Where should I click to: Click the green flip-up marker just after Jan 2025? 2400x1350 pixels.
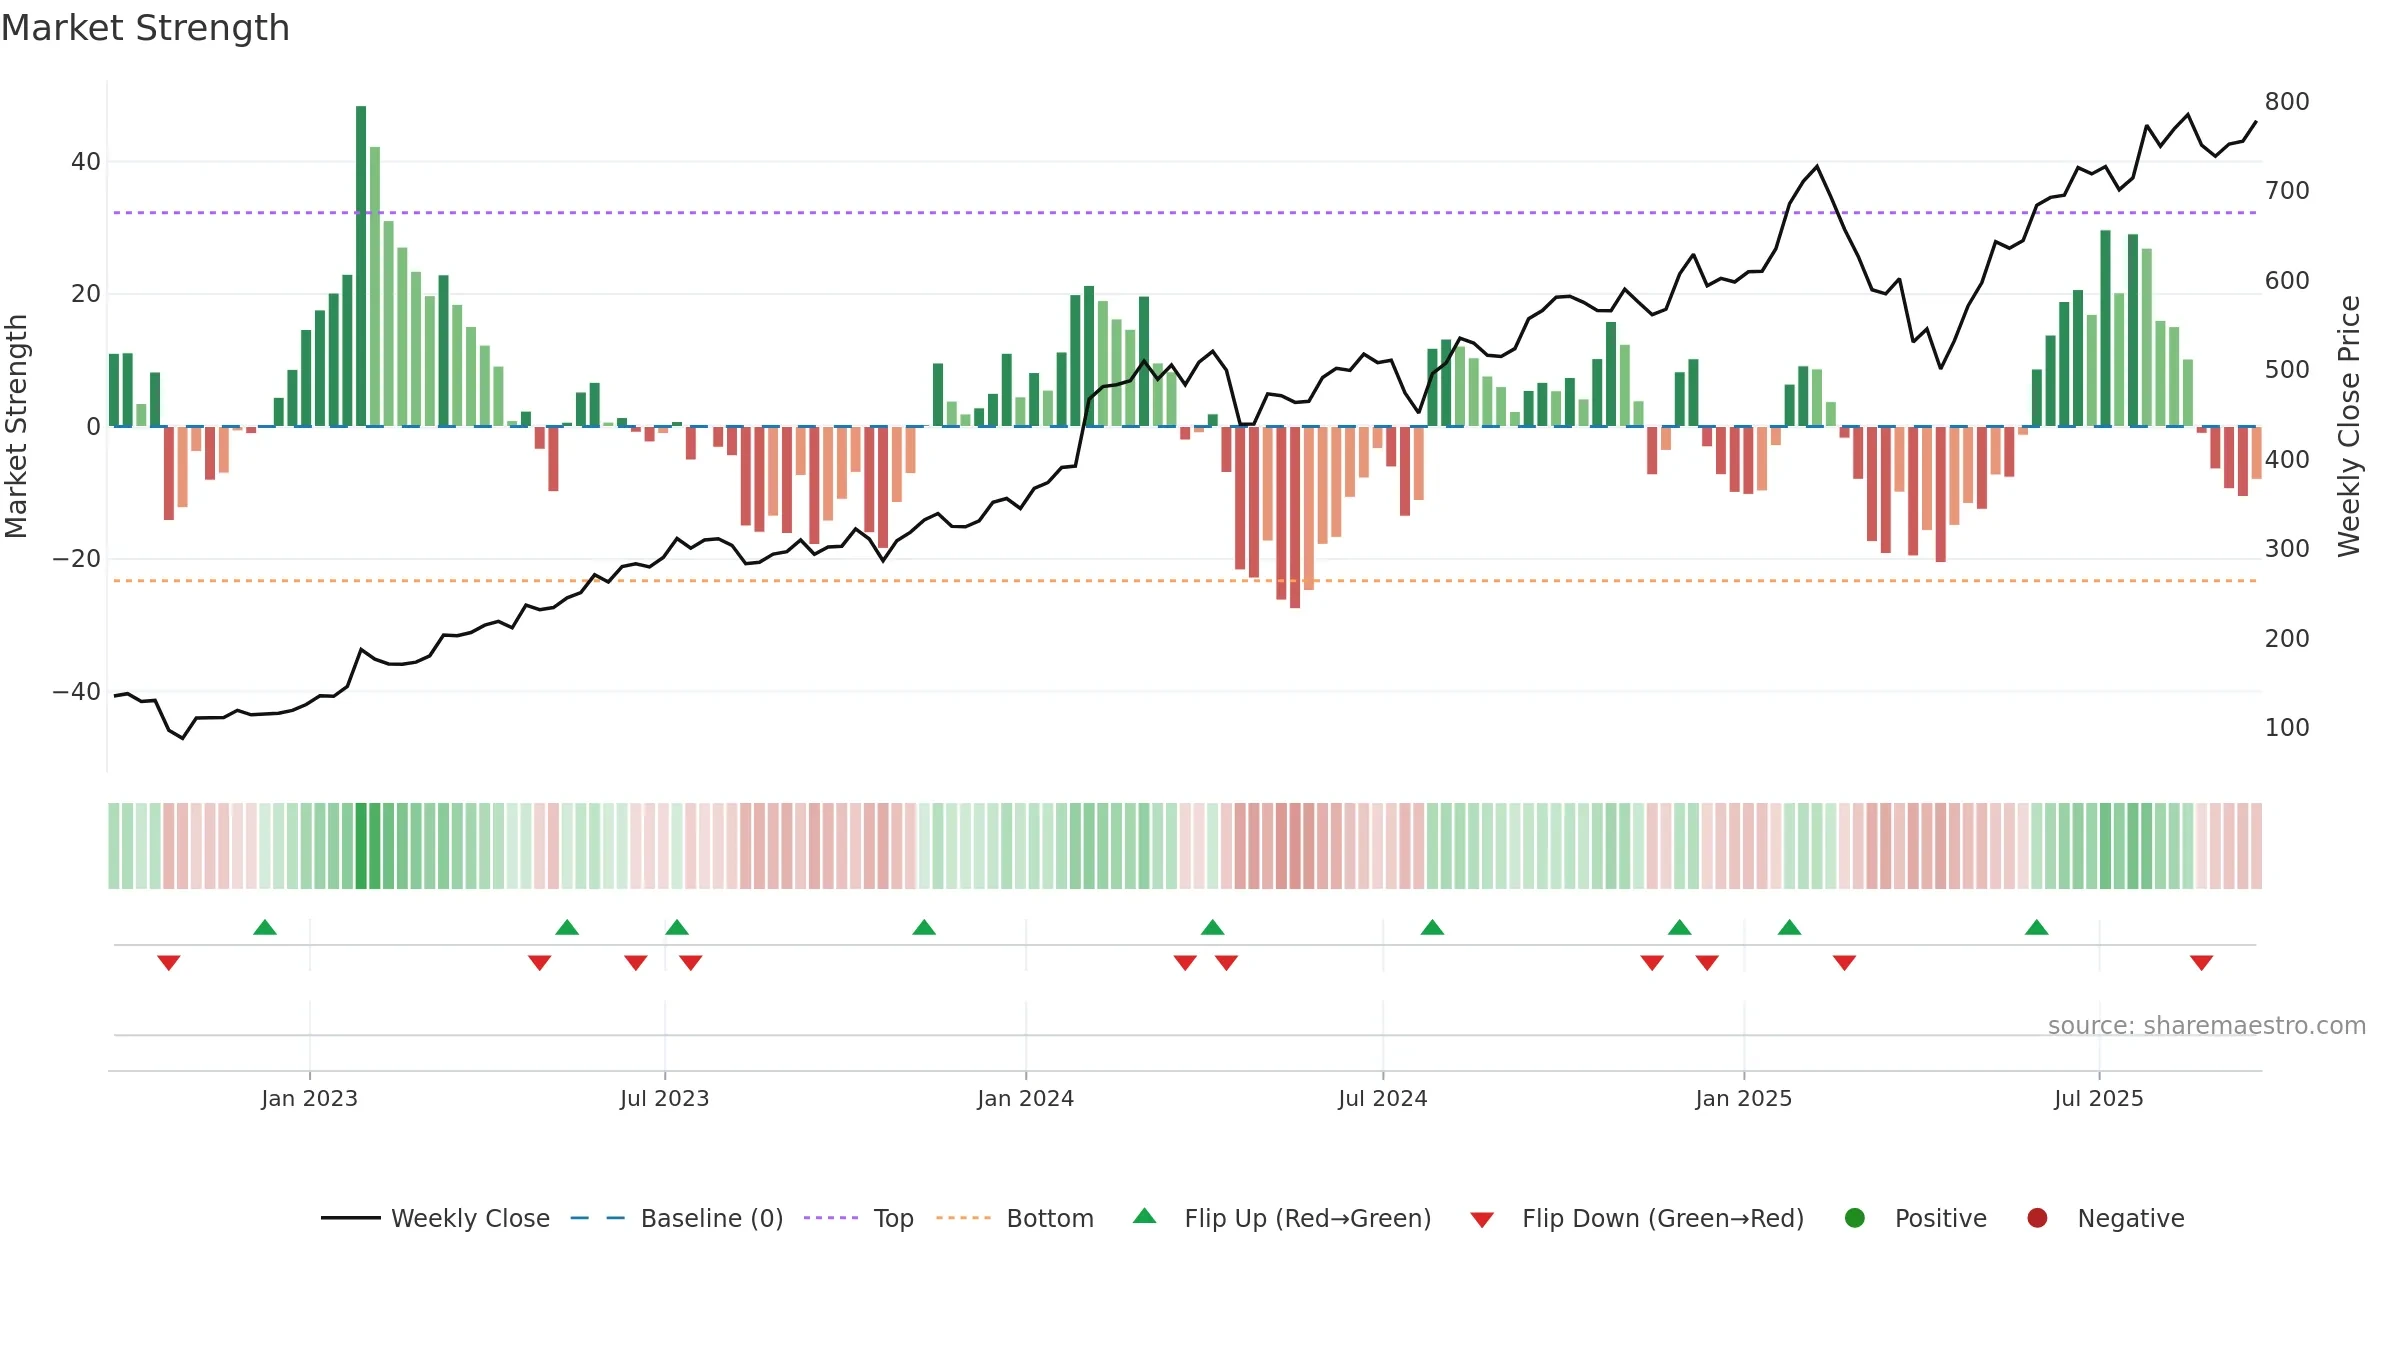(x=1790, y=927)
